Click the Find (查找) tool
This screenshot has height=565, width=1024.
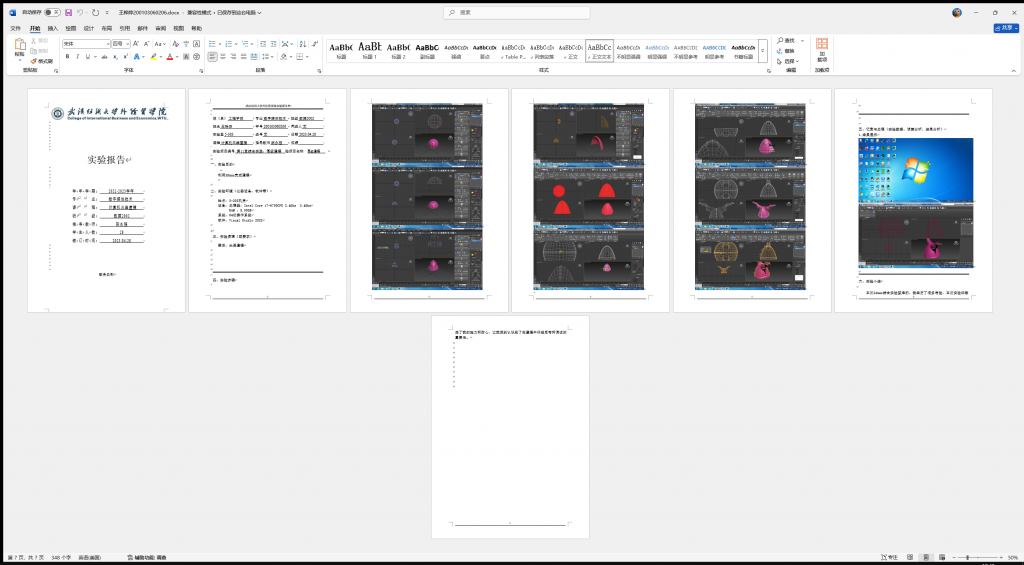(788, 41)
